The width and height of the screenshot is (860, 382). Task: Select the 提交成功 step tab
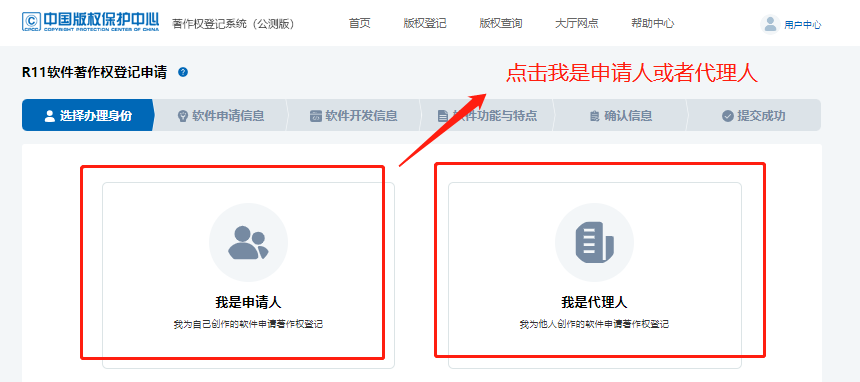tap(754, 115)
